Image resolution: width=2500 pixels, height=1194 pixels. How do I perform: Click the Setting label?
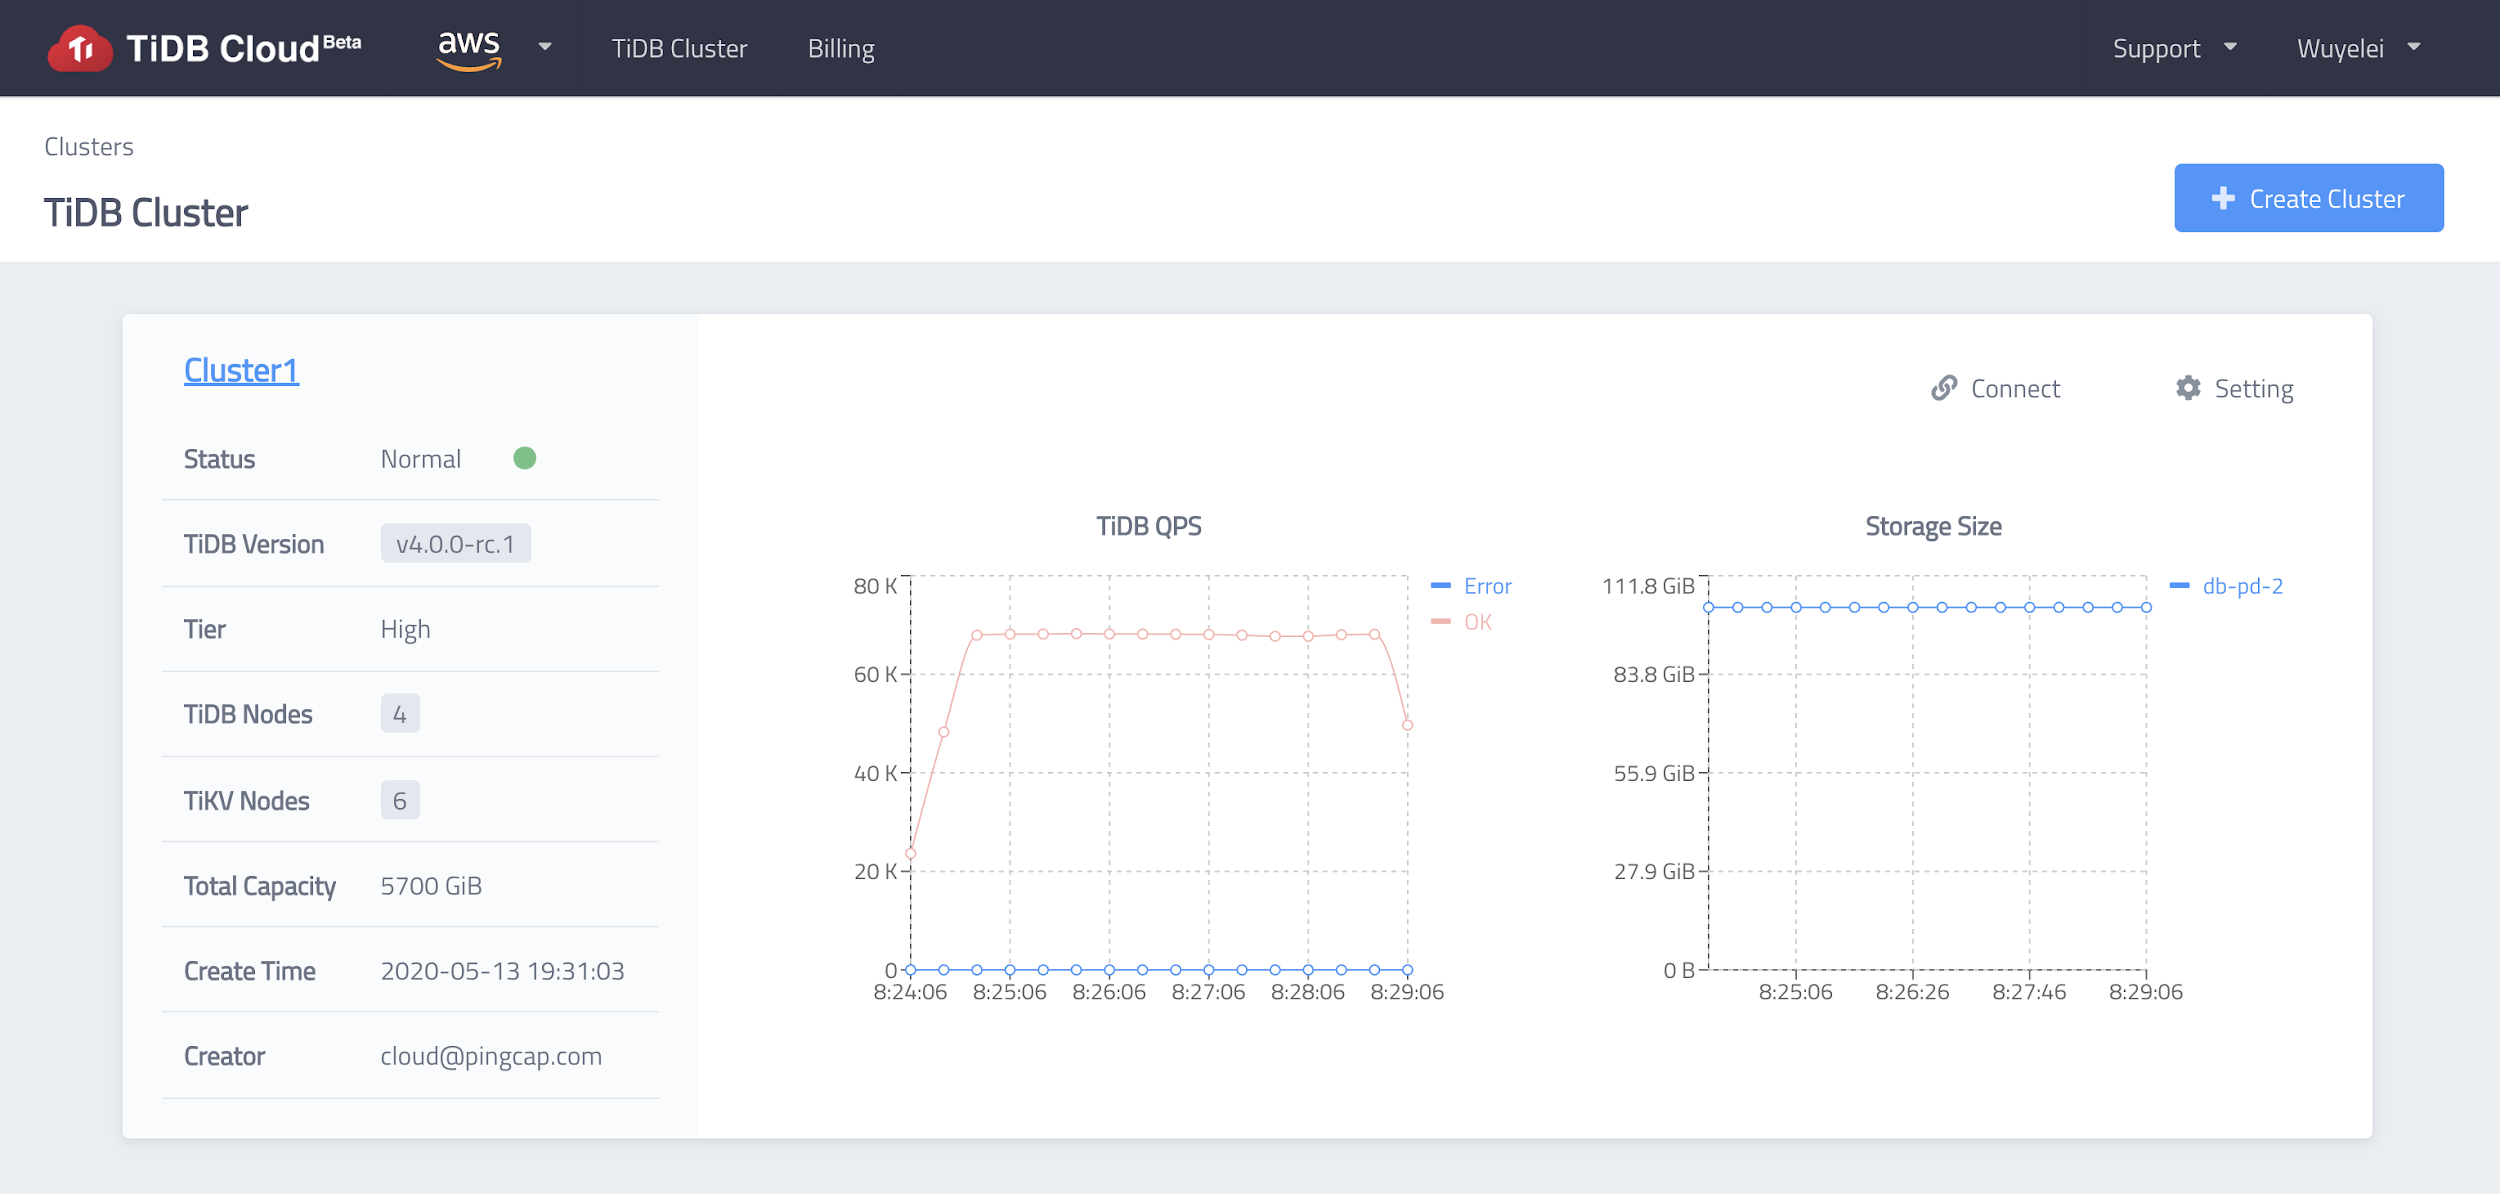pyautogui.click(x=2254, y=389)
